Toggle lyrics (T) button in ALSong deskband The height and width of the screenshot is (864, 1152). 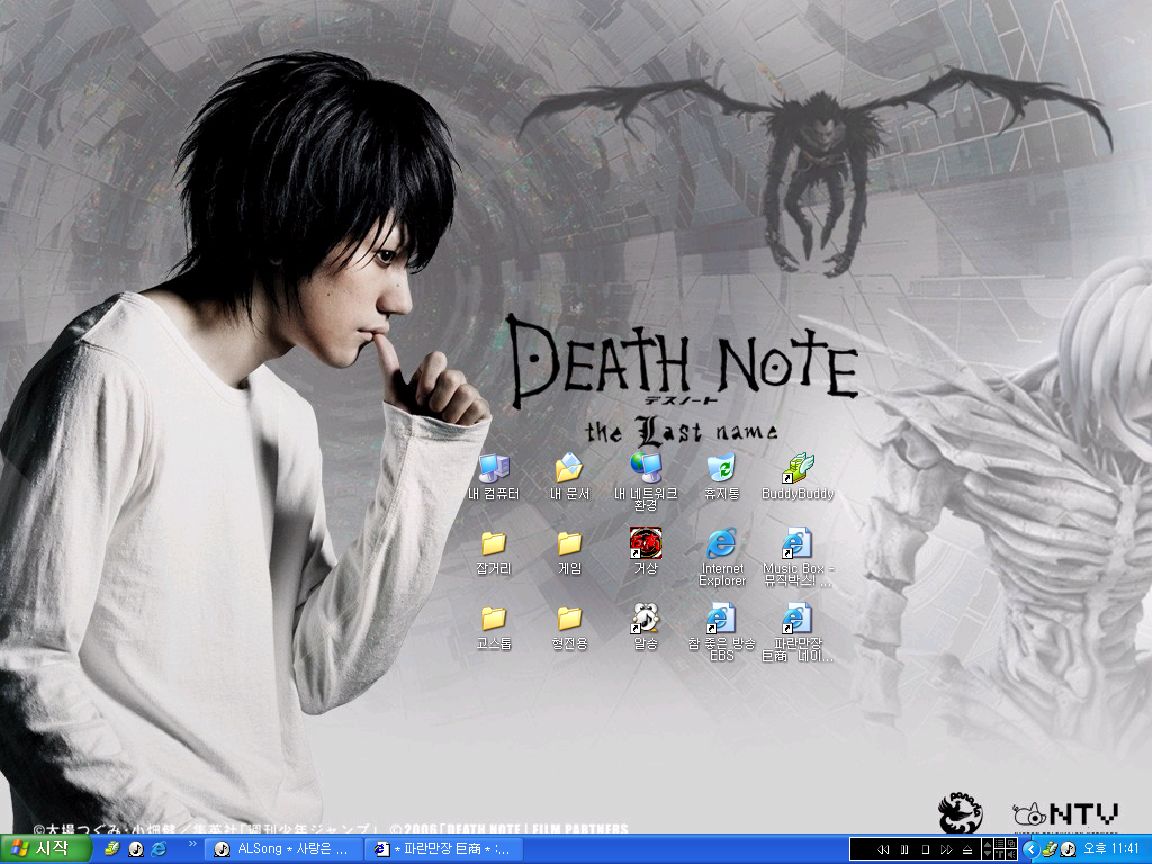click(x=1000, y=854)
